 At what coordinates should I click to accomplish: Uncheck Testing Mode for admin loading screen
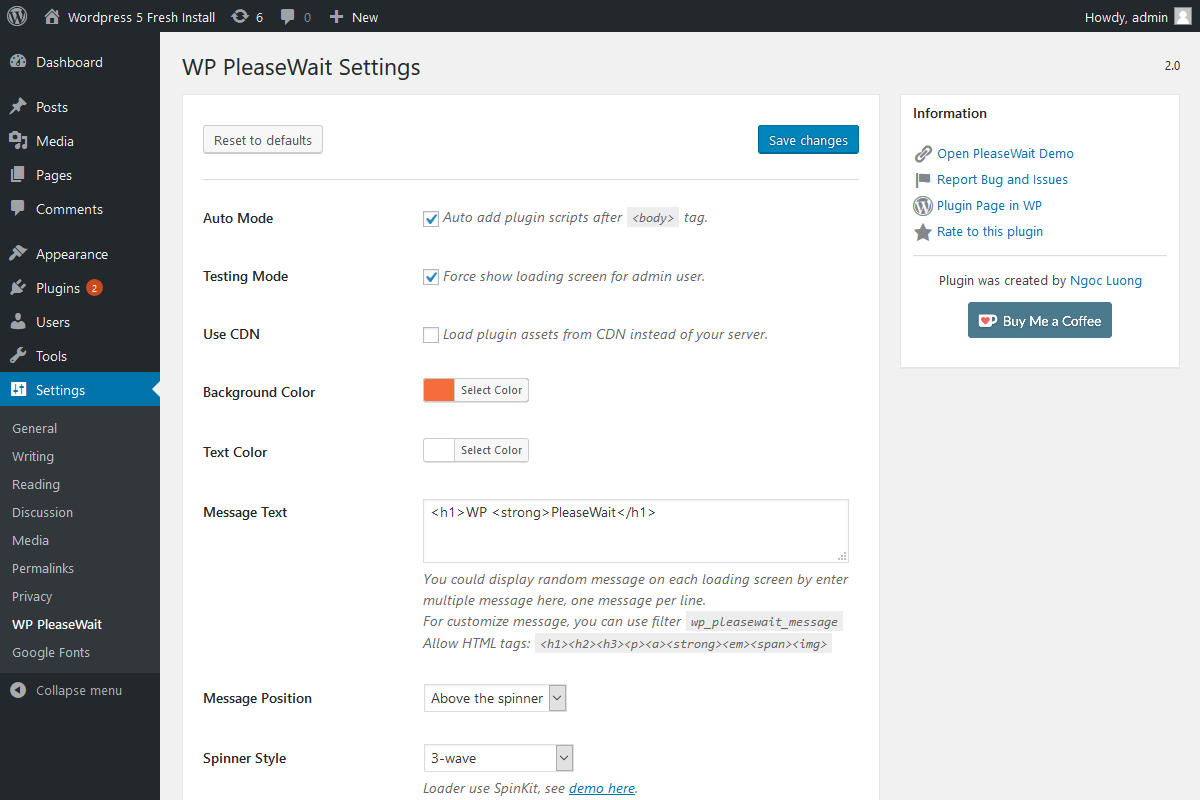[x=431, y=276]
